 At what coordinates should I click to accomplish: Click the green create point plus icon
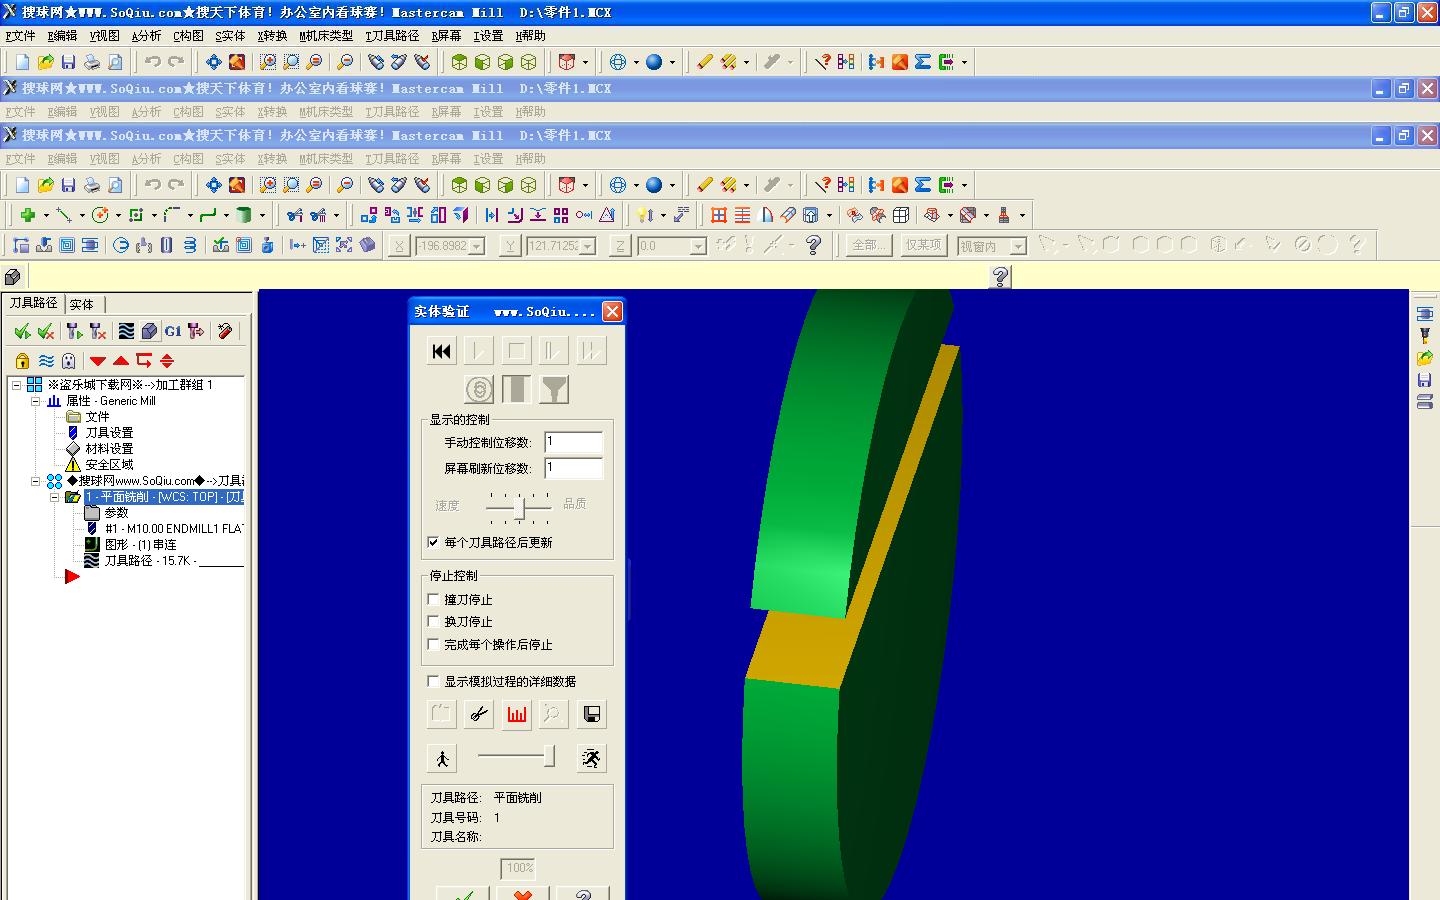[27, 215]
